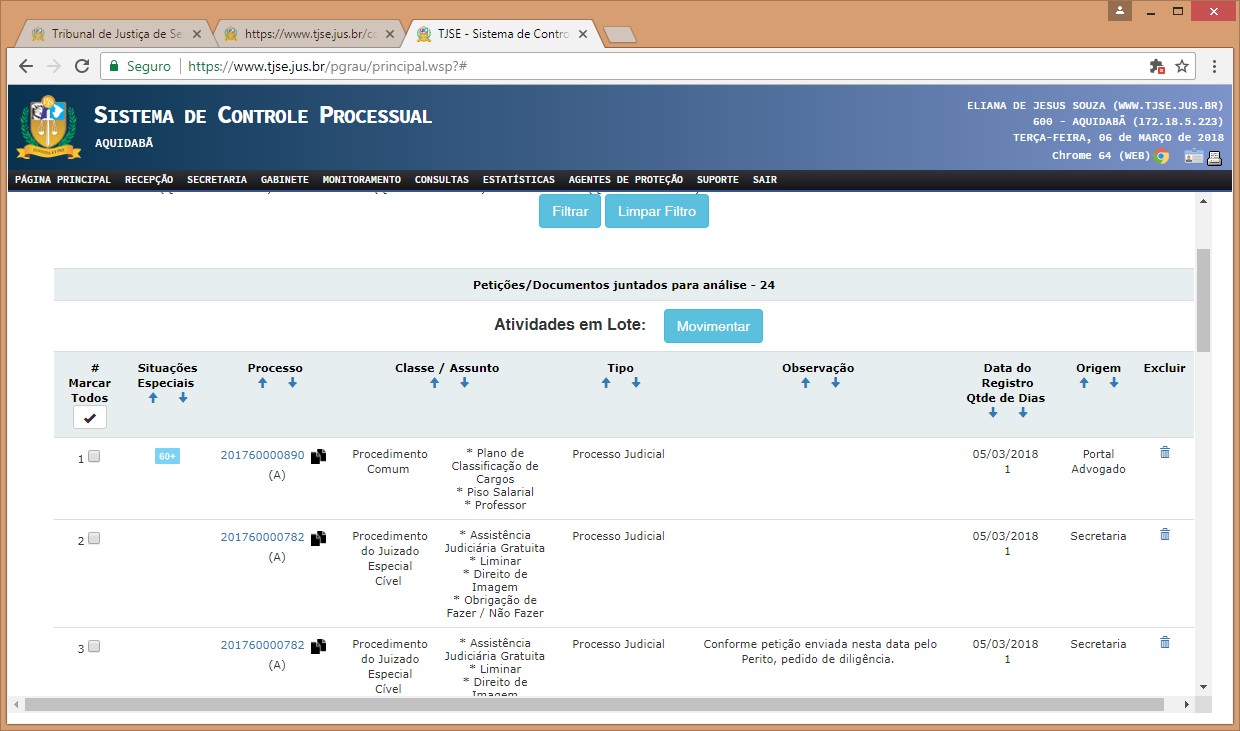Viewport: 1240px width, 731px height.
Task: Open the Secretaria menu
Action: tap(216, 180)
